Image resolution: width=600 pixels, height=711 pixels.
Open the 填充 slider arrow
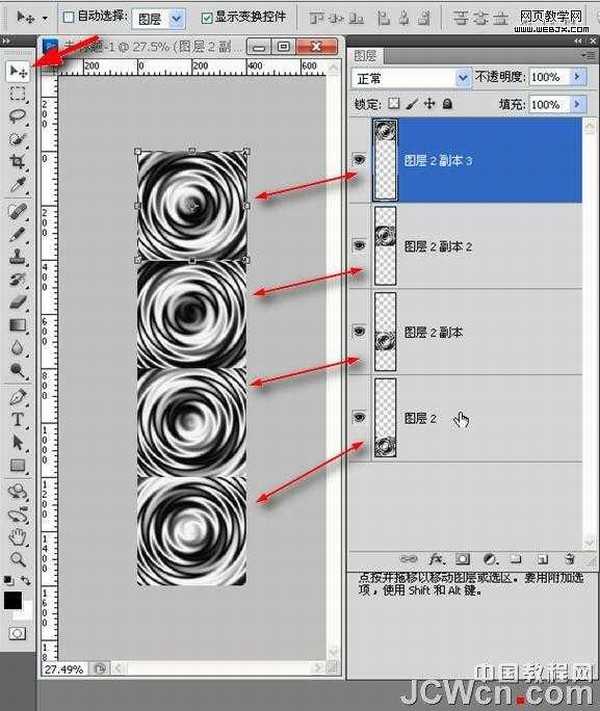coord(577,104)
